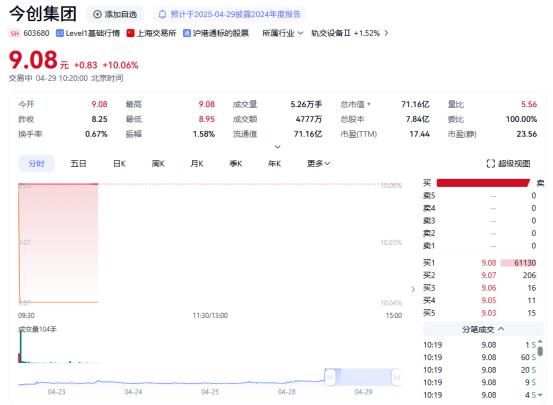Click the 上海交易所 flag icon
This screenshot has height=405, width=553.
coord(130,33)
